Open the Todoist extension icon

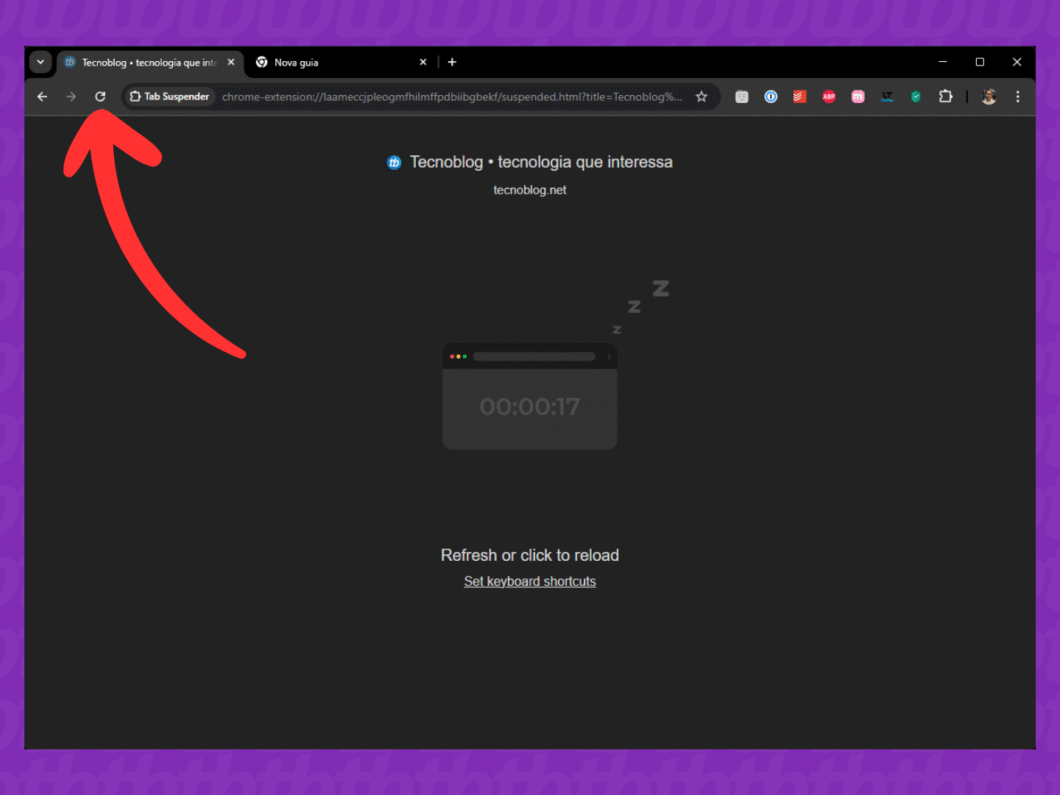[800, 97]
